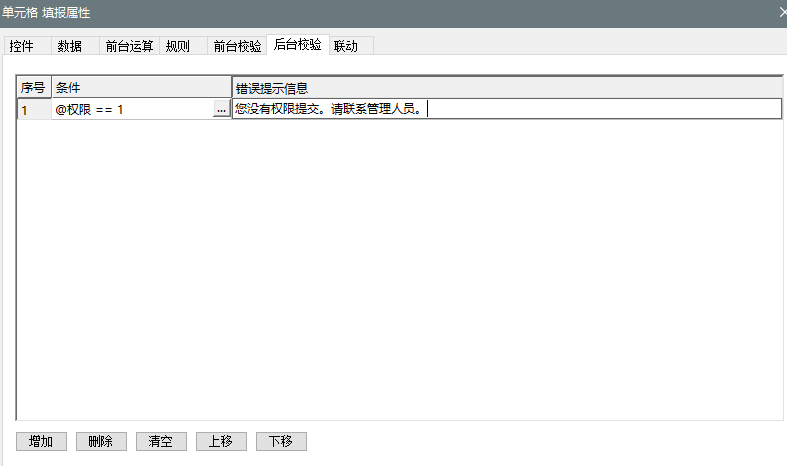The width and height of the screenshot is (787, 466).
Task: Click the 清空 button to clear all
Action: 161,441
